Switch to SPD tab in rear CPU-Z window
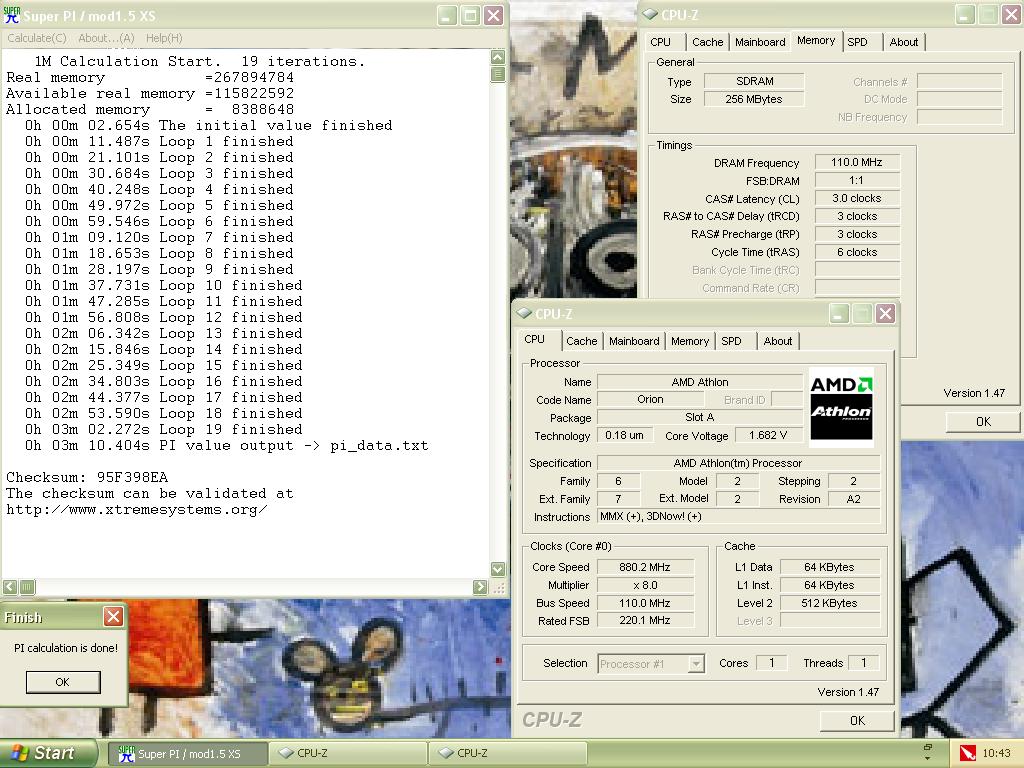The image size is (1024, 768). click(857, 42)
